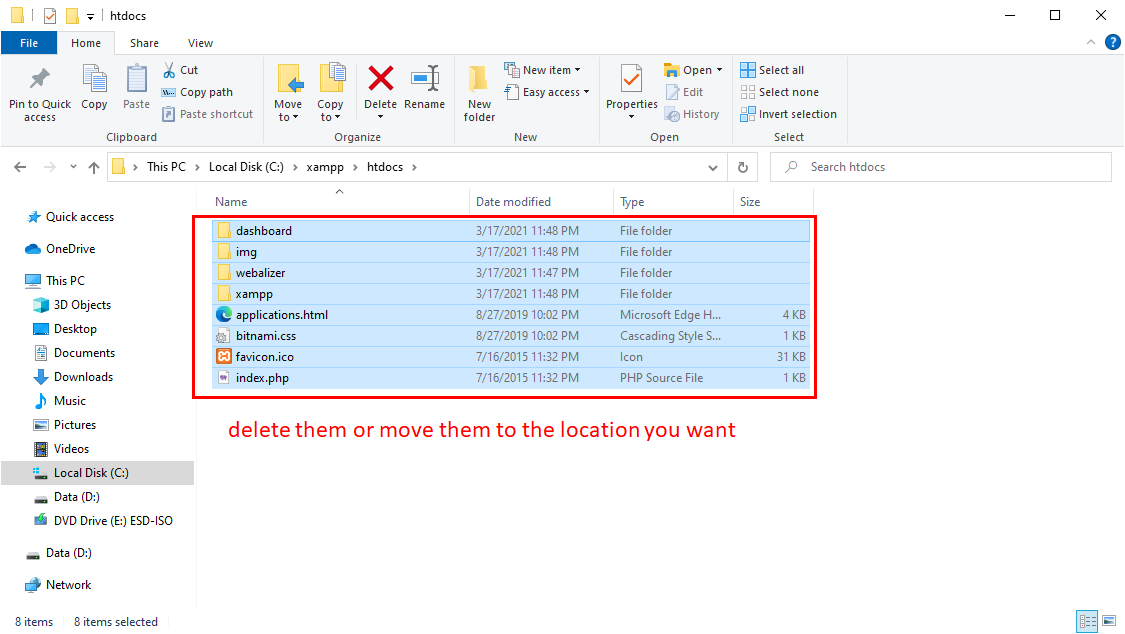Click Pin to Quick access icon
The width and height of the screenshot is (1125, 634).
point(39,79)
